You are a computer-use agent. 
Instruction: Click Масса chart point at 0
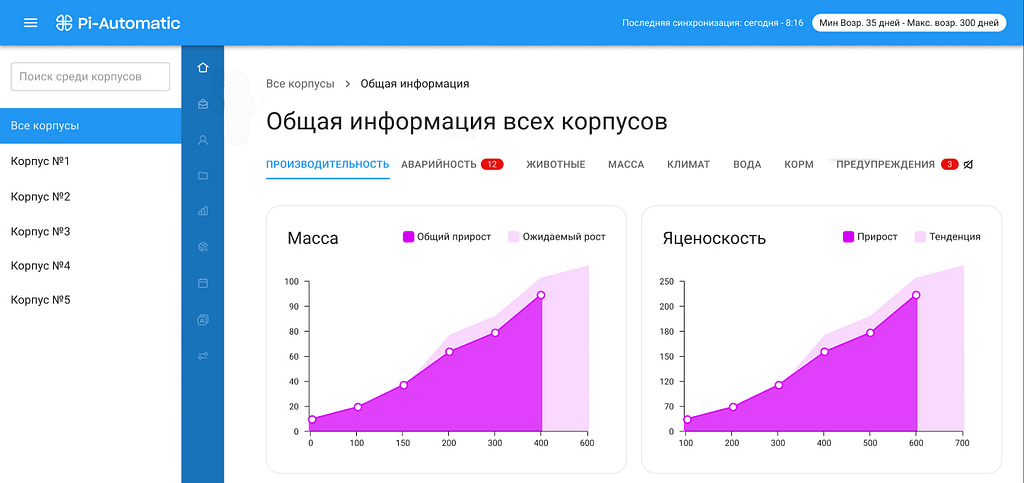[312, 420]
